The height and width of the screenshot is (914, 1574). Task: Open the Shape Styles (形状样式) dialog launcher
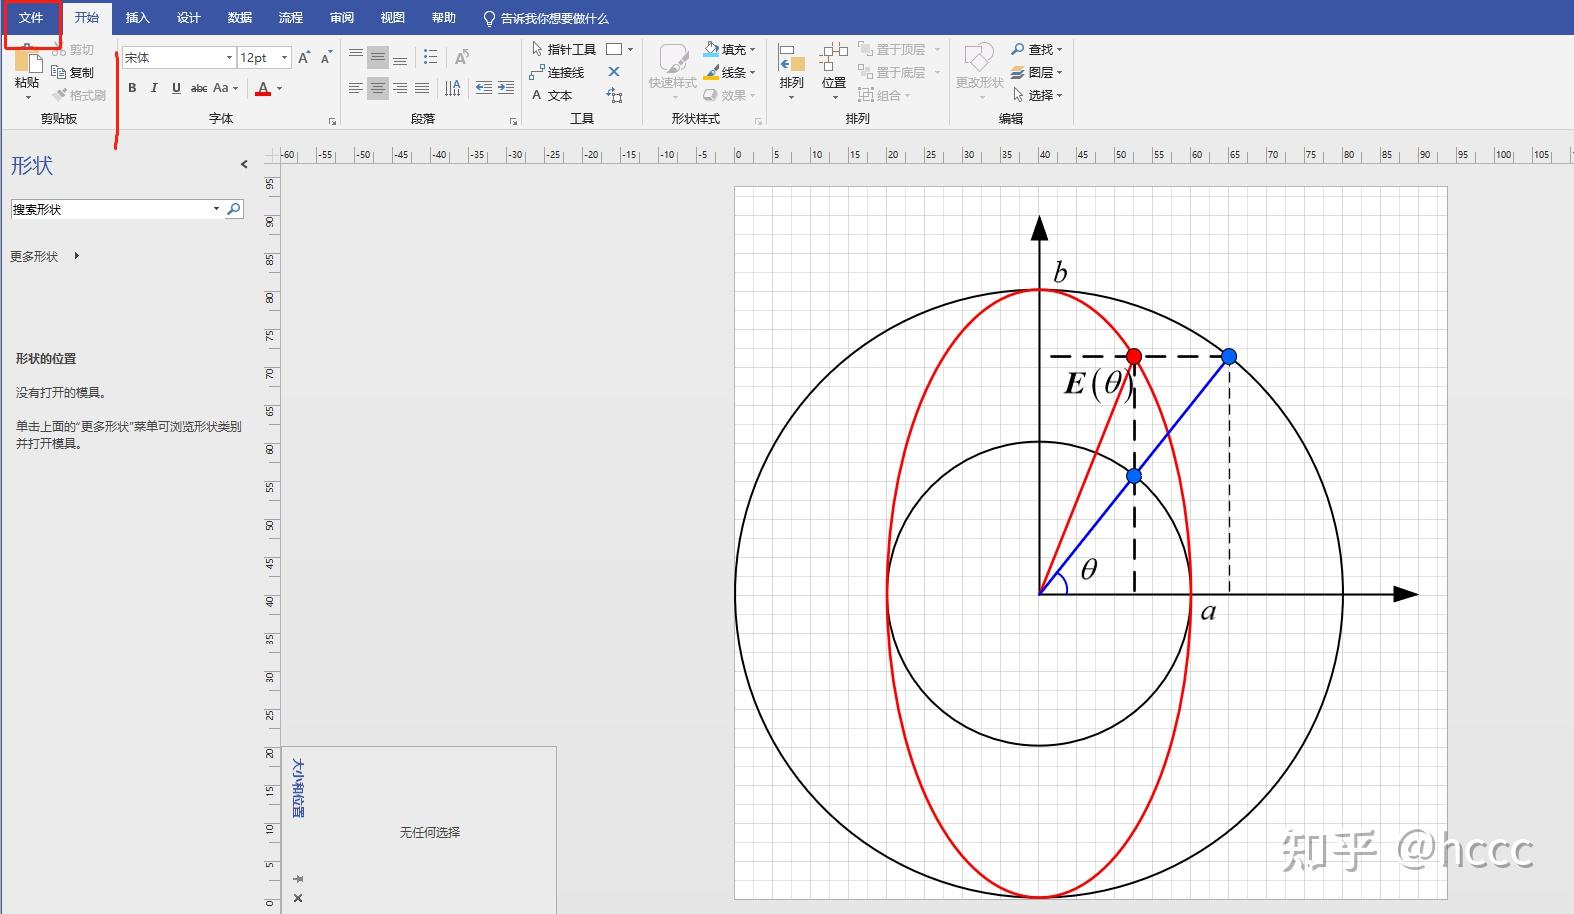pos(758,121)
